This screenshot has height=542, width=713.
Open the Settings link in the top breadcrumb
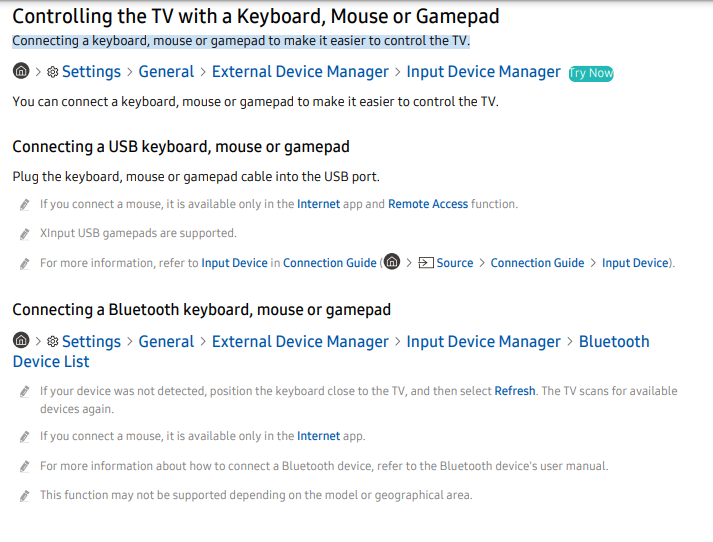[x=91, y=72]
